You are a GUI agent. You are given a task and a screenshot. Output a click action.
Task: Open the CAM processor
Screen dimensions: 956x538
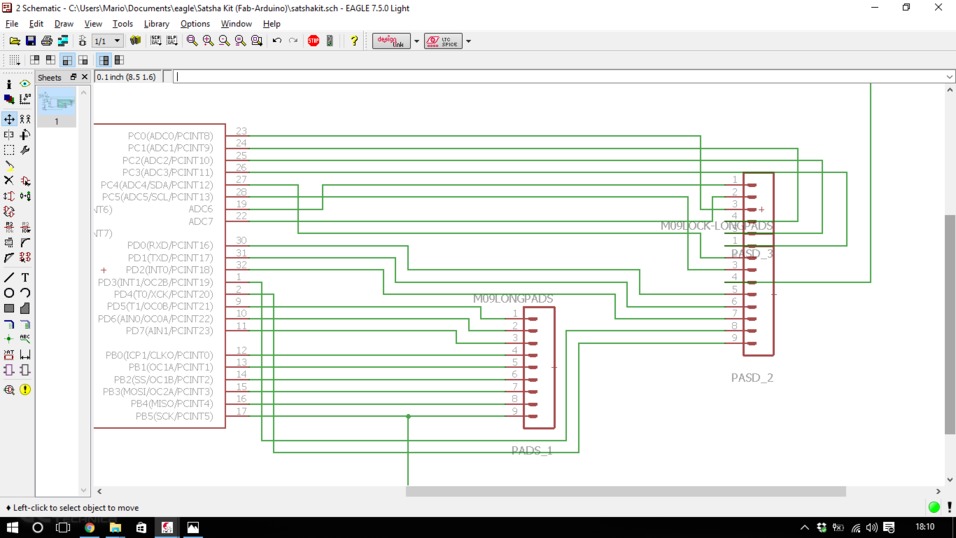click(x=63, y=41)
